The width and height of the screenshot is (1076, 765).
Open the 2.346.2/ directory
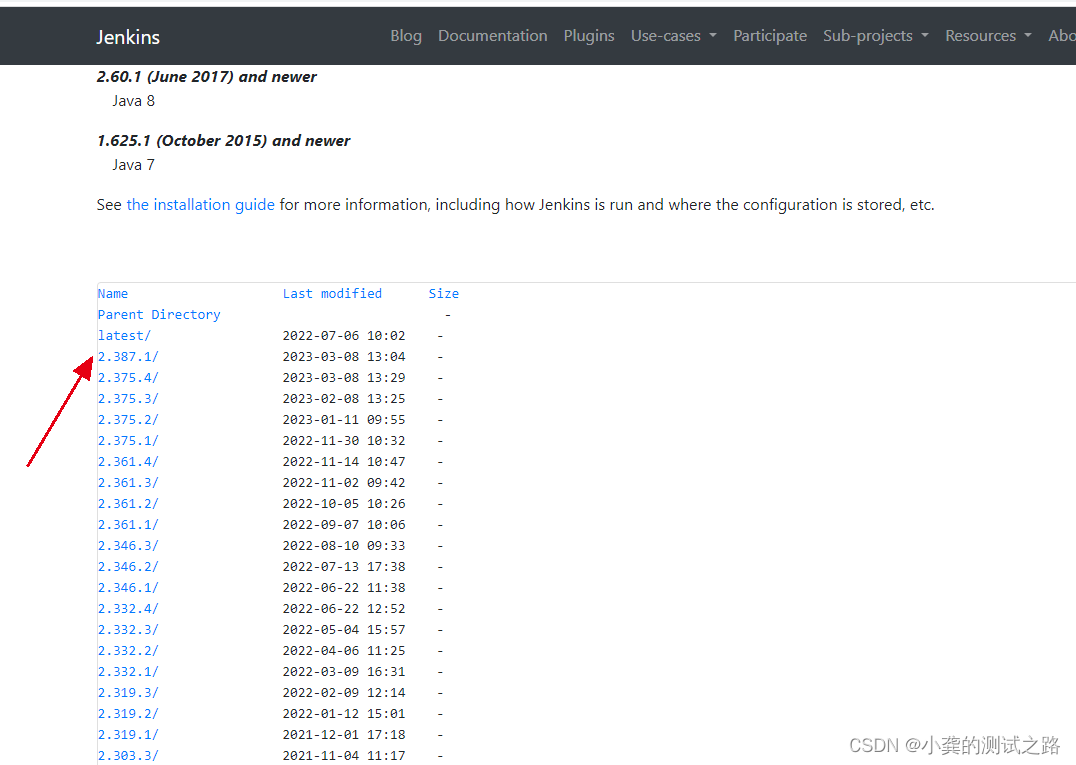click(x=128, y=567)
